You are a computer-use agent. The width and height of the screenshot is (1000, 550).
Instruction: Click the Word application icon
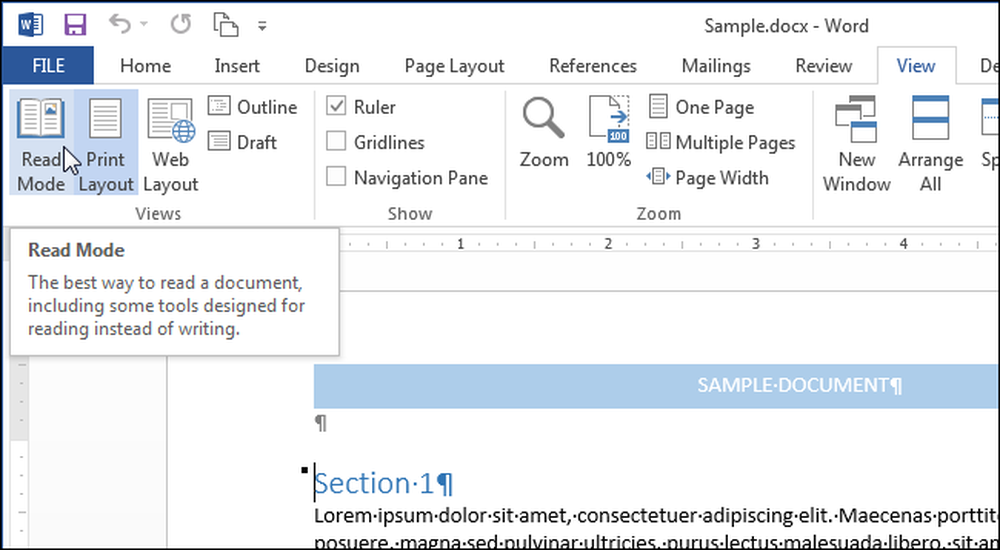click(x=31, y=26)
